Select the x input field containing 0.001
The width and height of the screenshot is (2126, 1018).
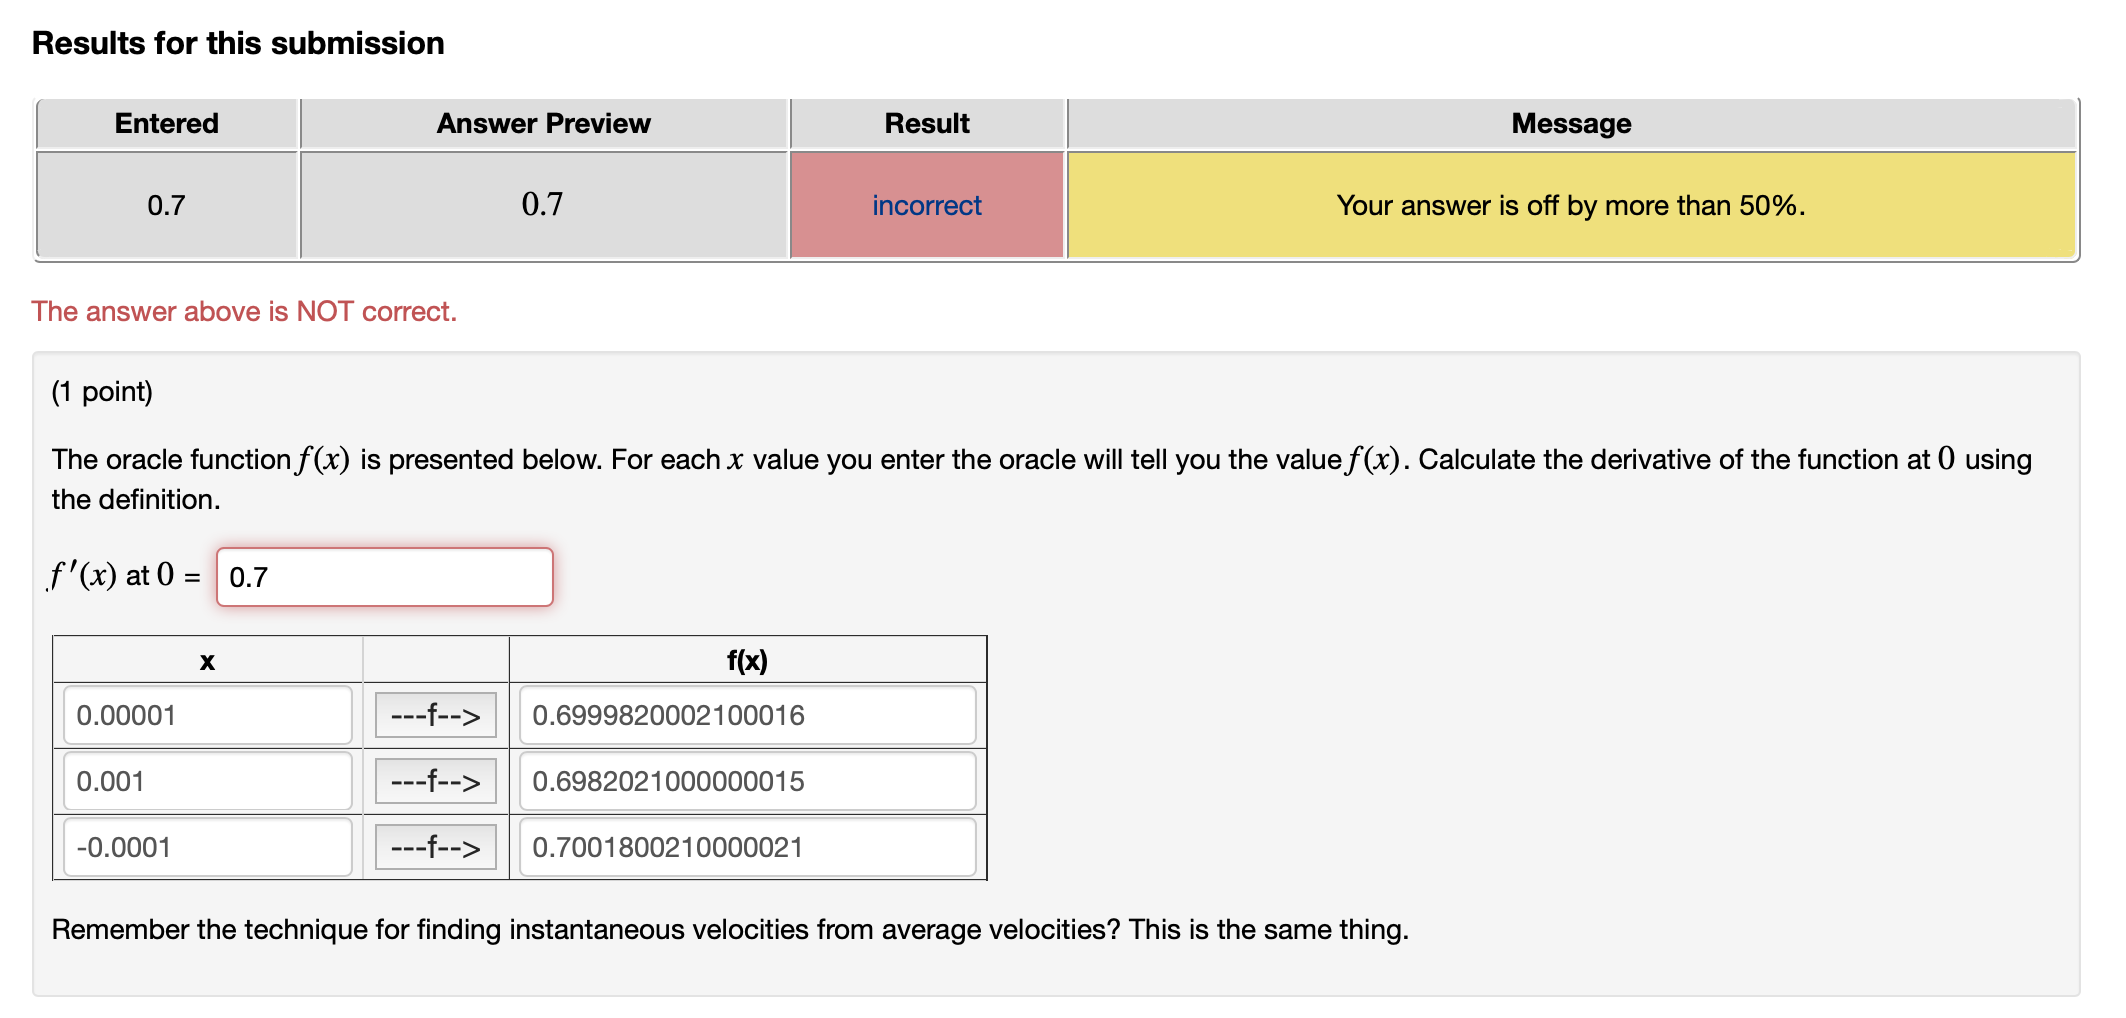[206, 780]
